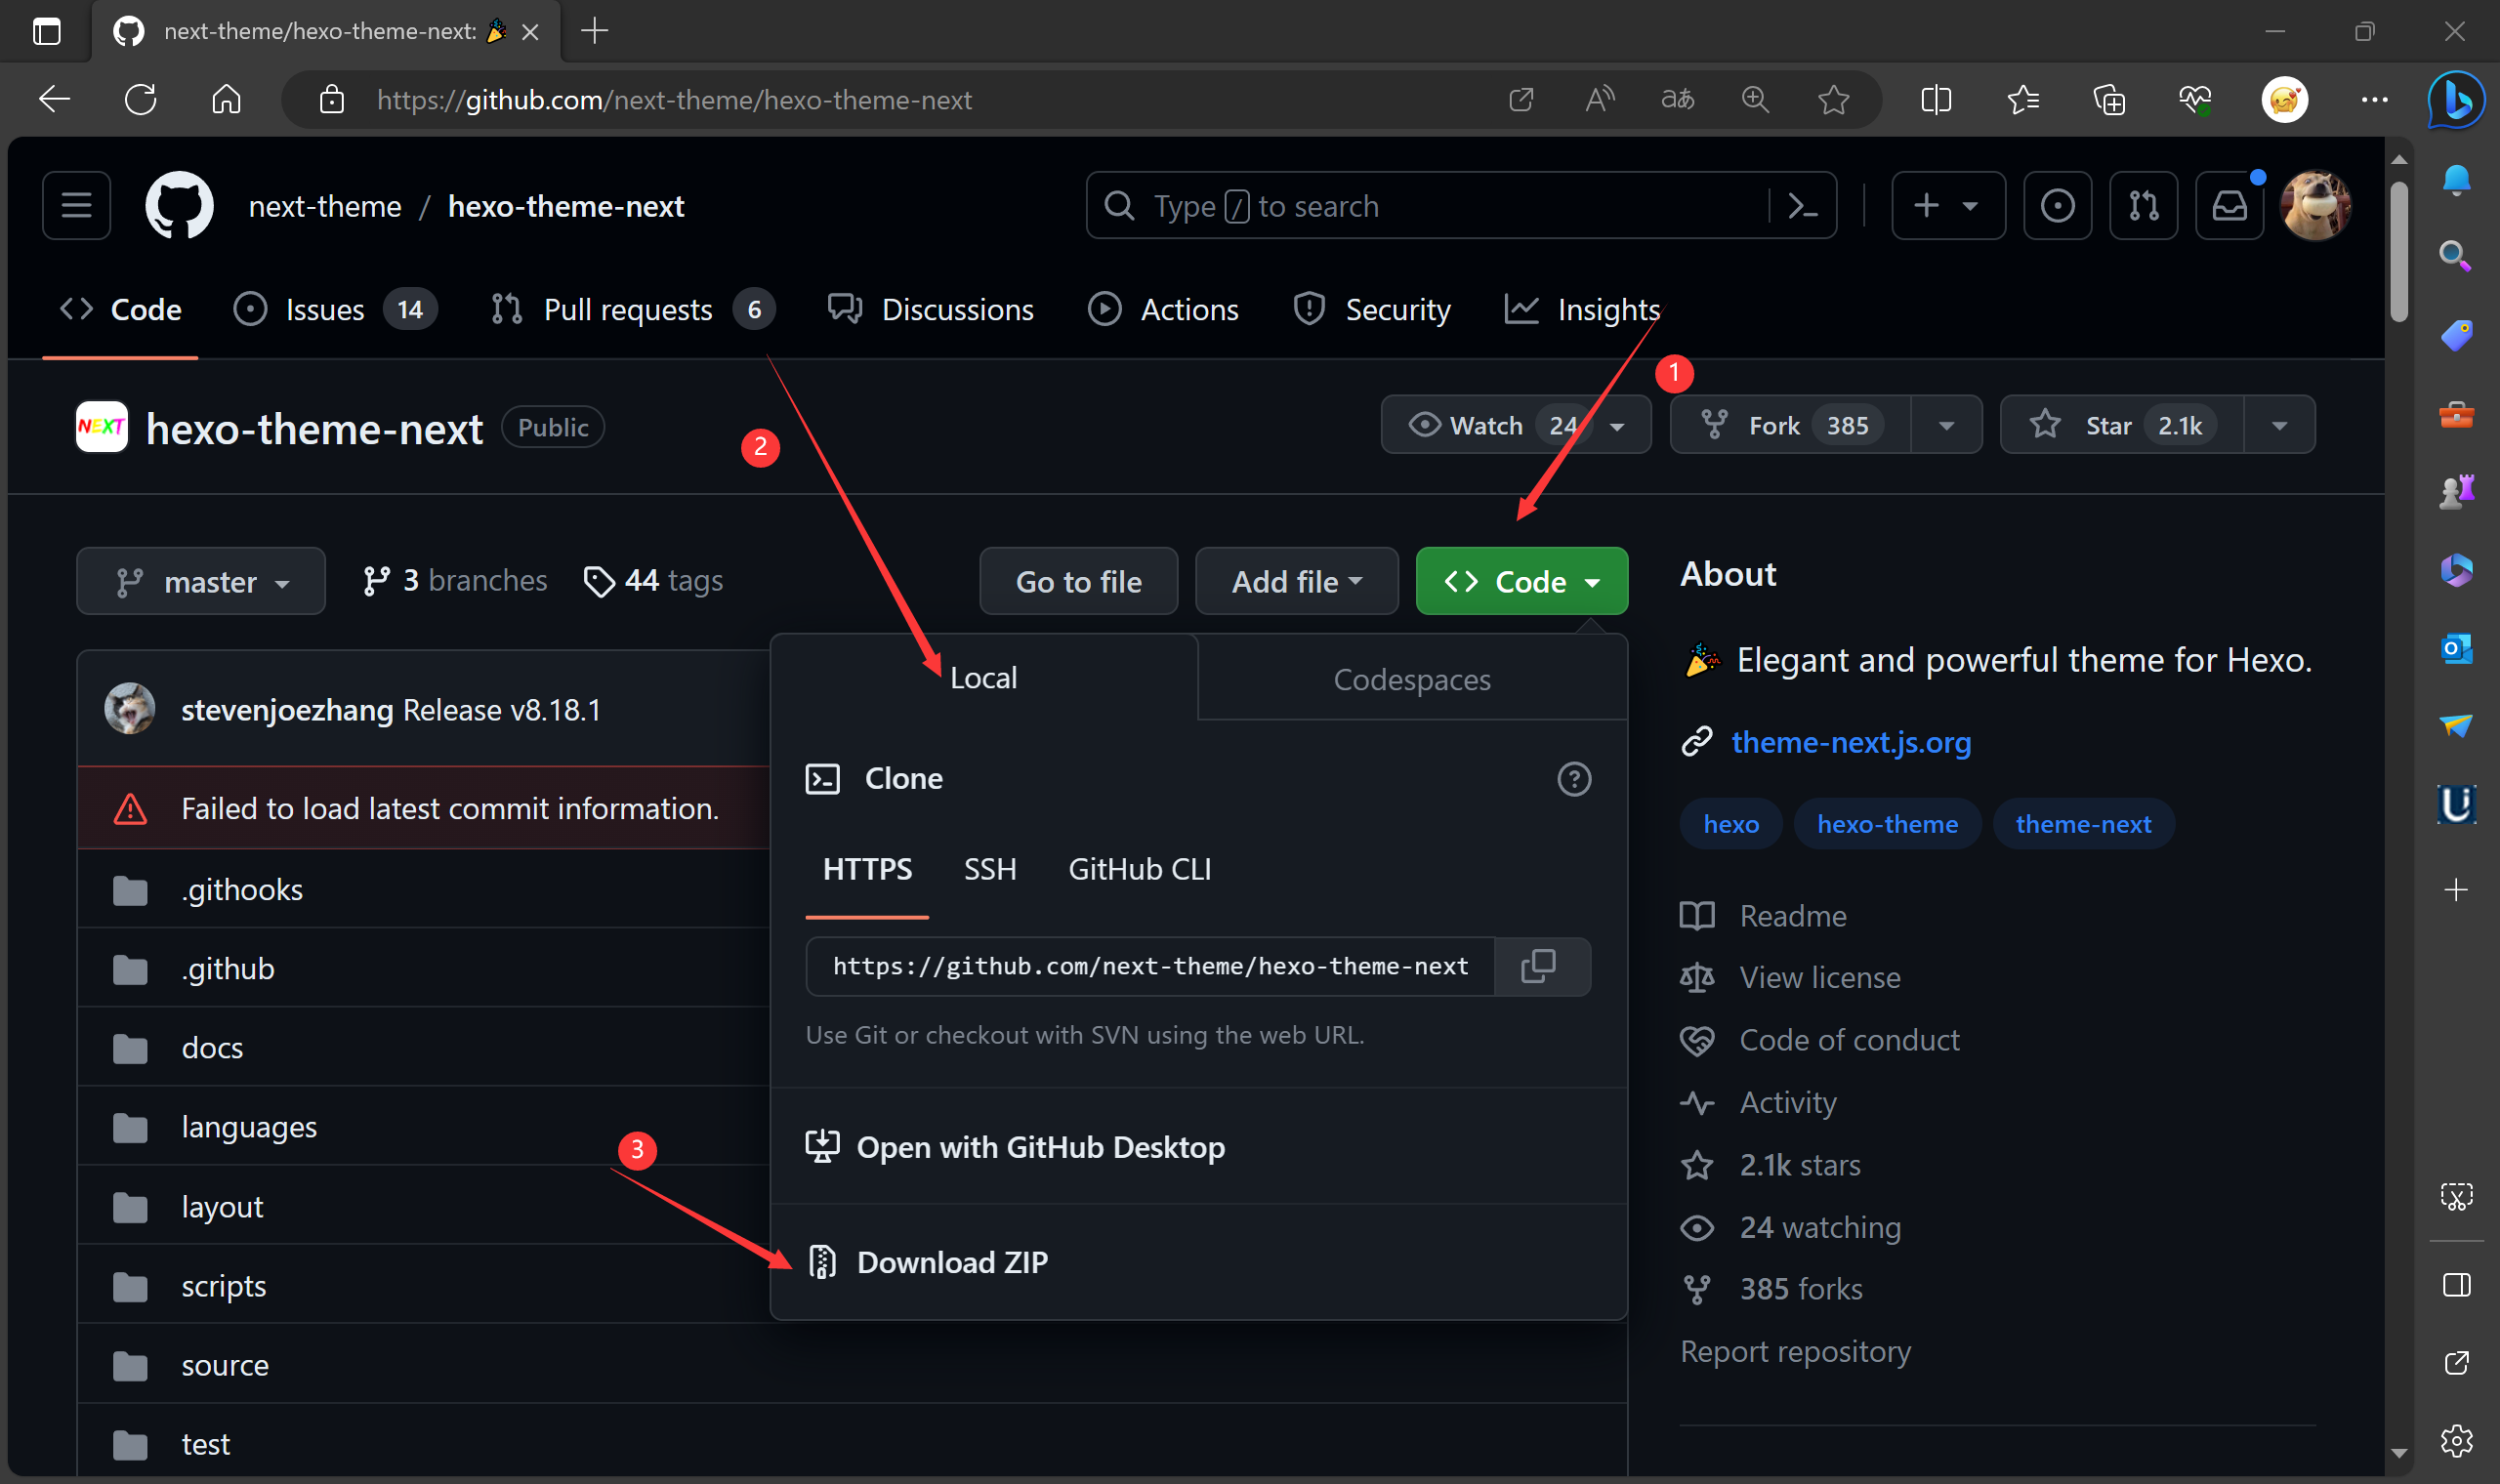
Task: Switch to the SSH clone tab
Action: tap(986, 867)
